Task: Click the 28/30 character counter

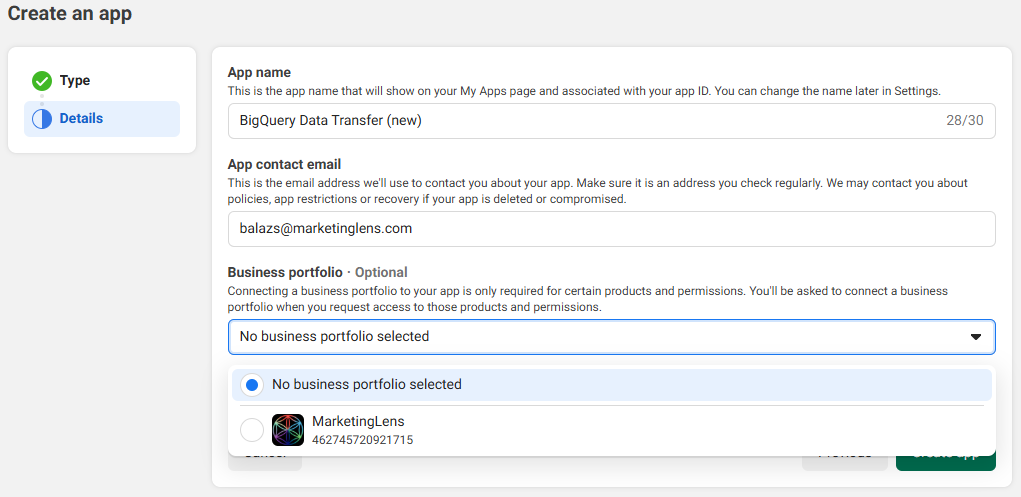Action: (x=964, y=121)
